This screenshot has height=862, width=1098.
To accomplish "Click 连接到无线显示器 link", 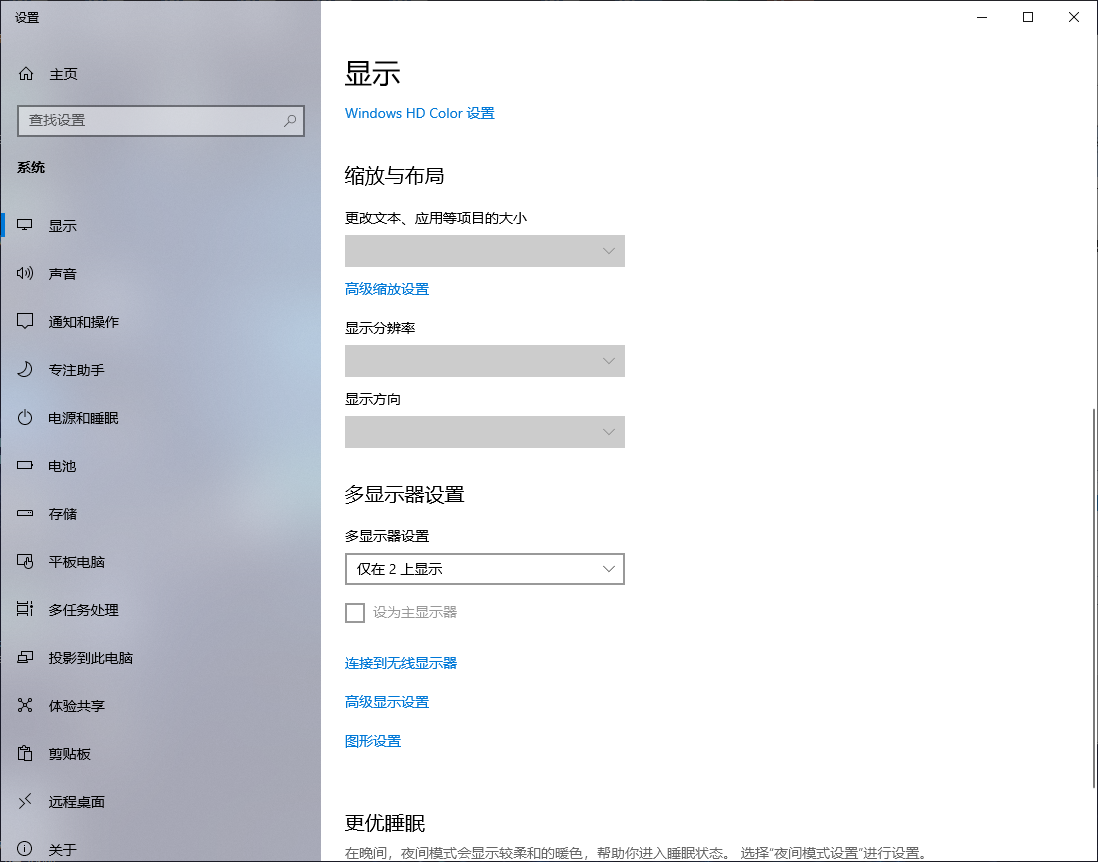I will tap(401, 663).
